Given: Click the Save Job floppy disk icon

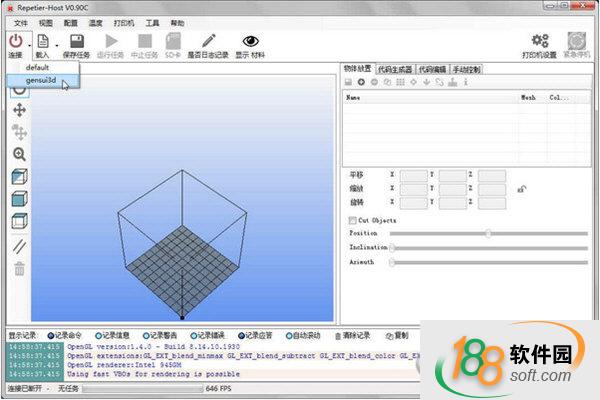Looking at the screenshot, I should (x=76, y=41).
